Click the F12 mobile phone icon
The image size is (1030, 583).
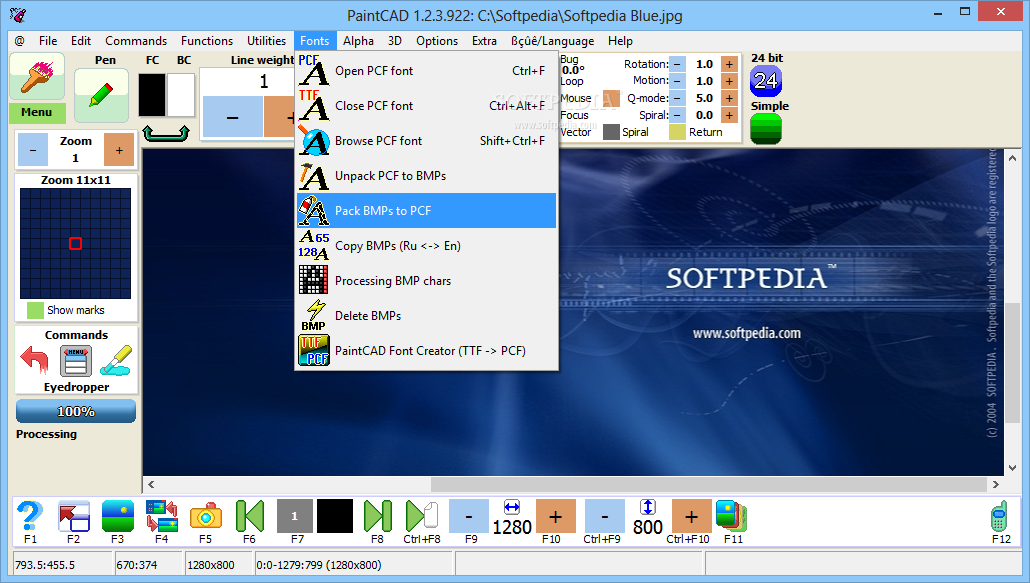999,516
